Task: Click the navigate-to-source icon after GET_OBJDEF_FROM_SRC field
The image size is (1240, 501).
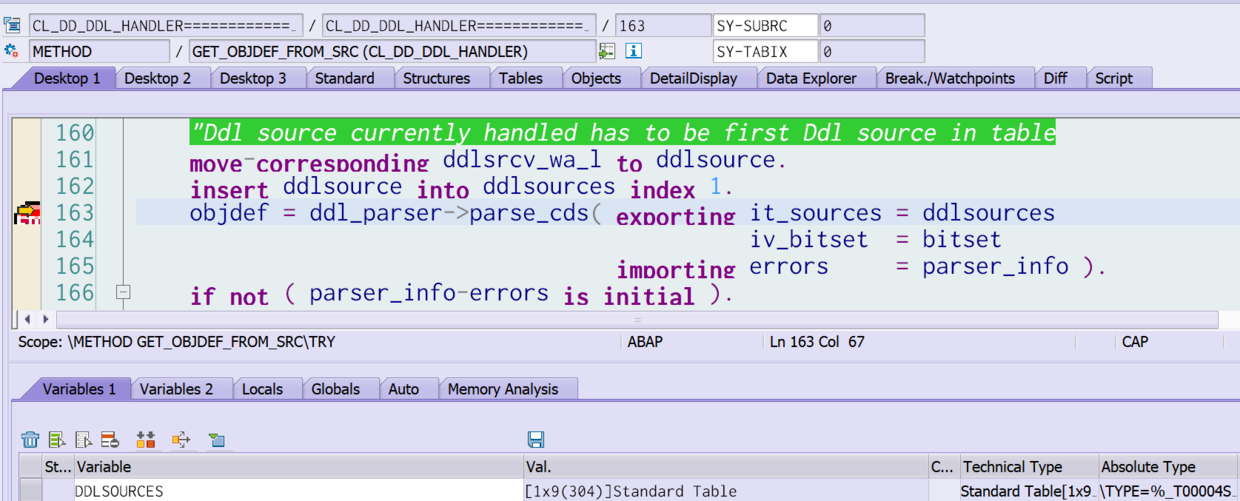Action: pyautogui.click(x=607, y=51)
